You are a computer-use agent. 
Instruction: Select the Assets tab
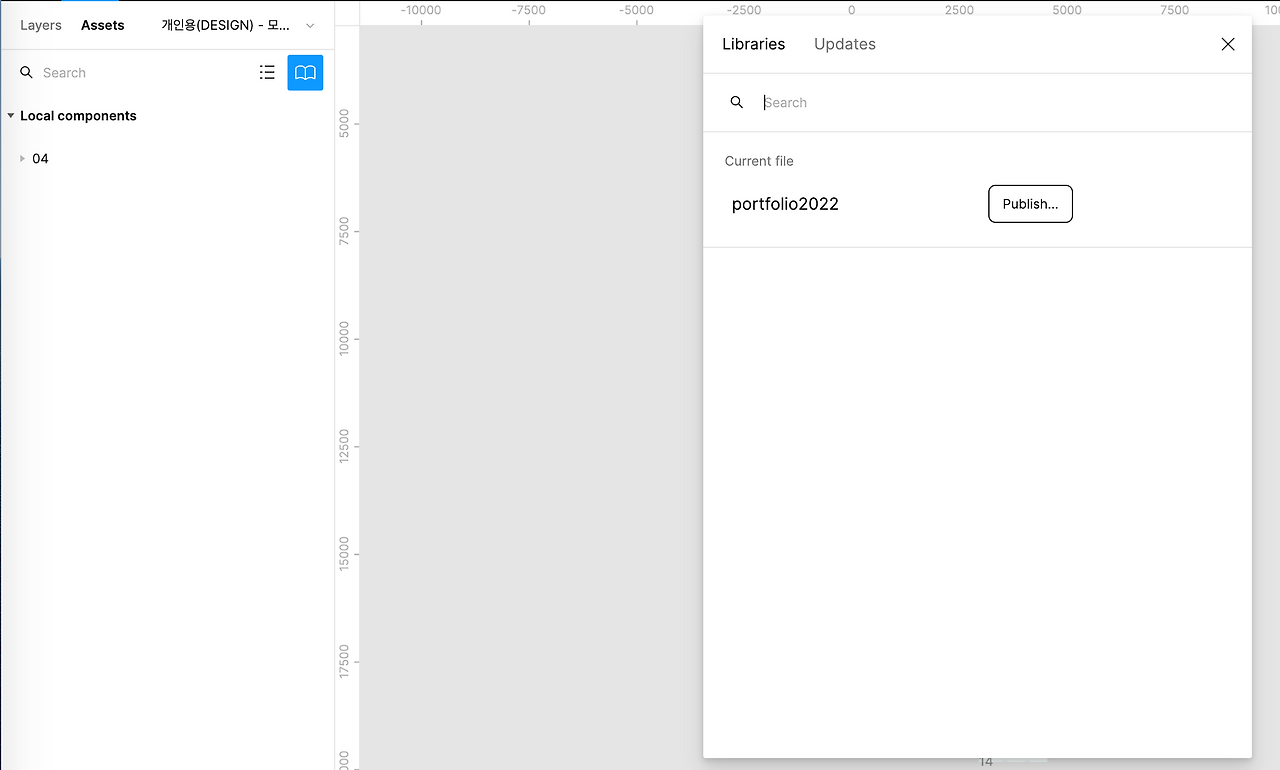[103, 25]
